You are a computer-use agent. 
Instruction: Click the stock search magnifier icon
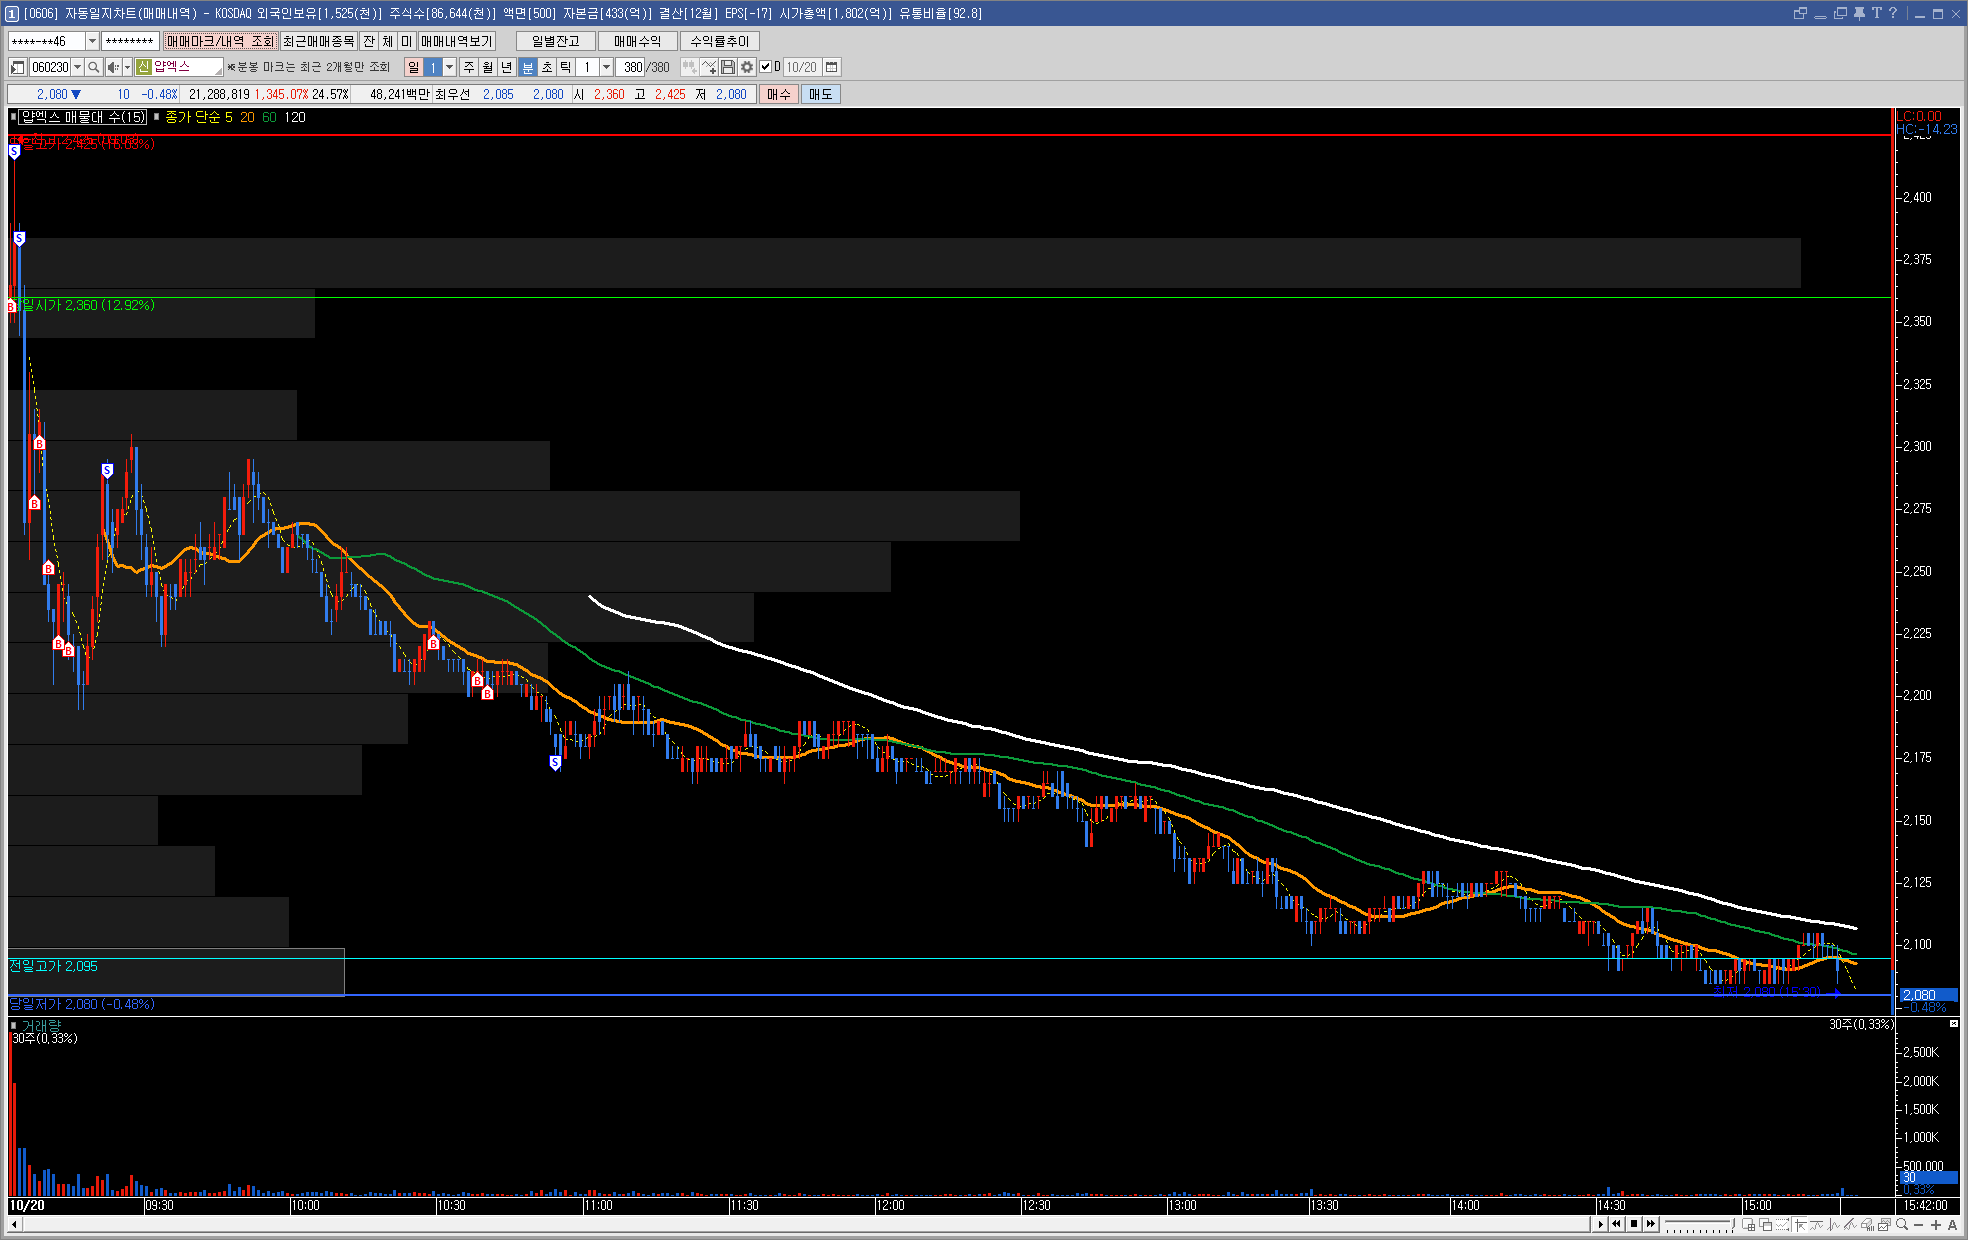[93, 67]
